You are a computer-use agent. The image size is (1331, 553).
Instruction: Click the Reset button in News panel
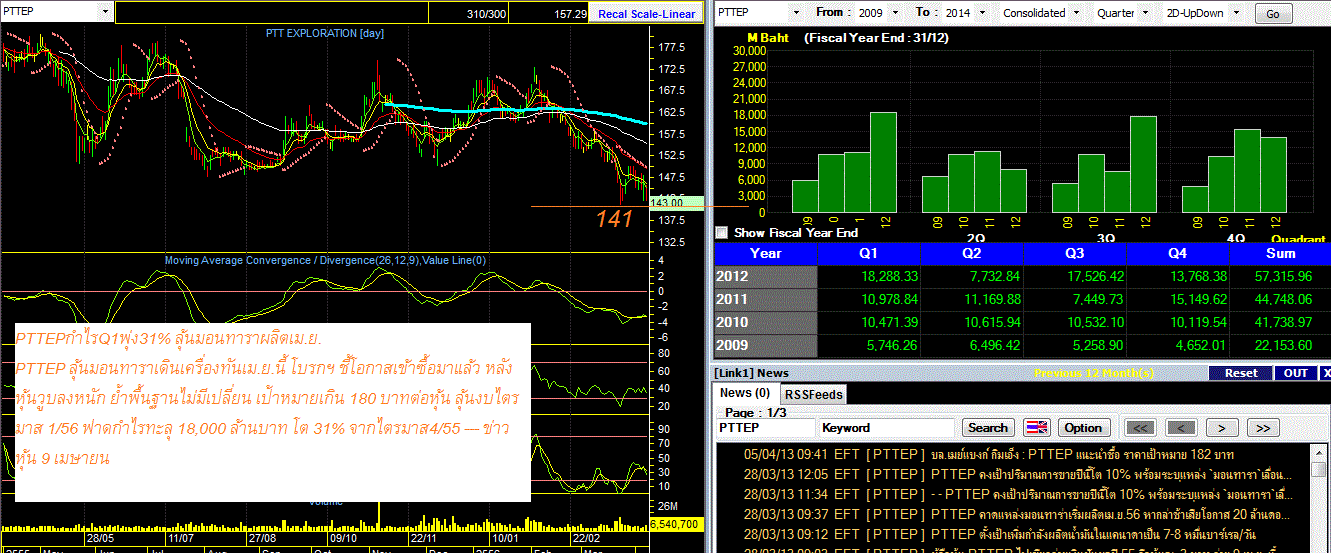click(1241, 373)
